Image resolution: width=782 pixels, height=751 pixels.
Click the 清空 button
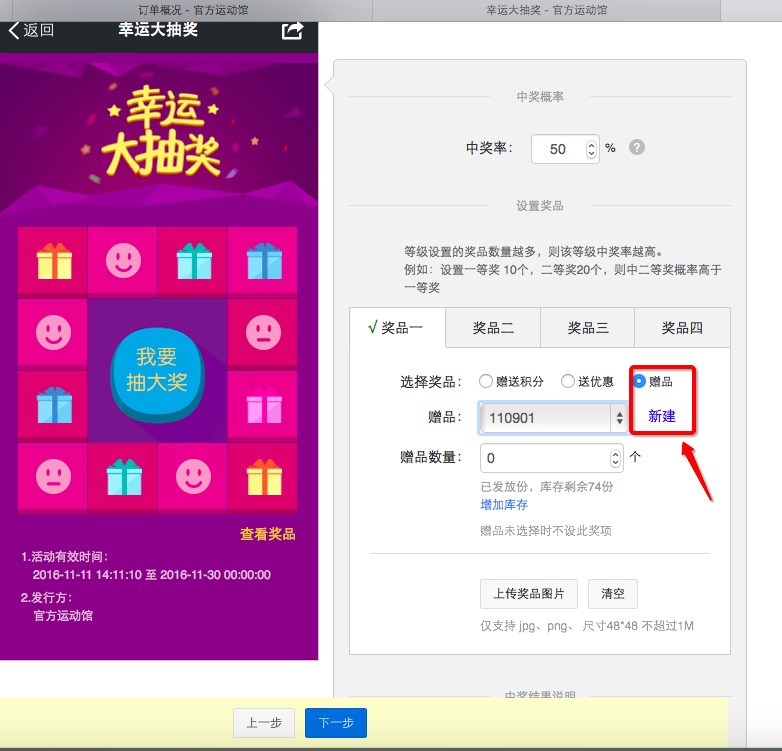click(x=612, y=593)
